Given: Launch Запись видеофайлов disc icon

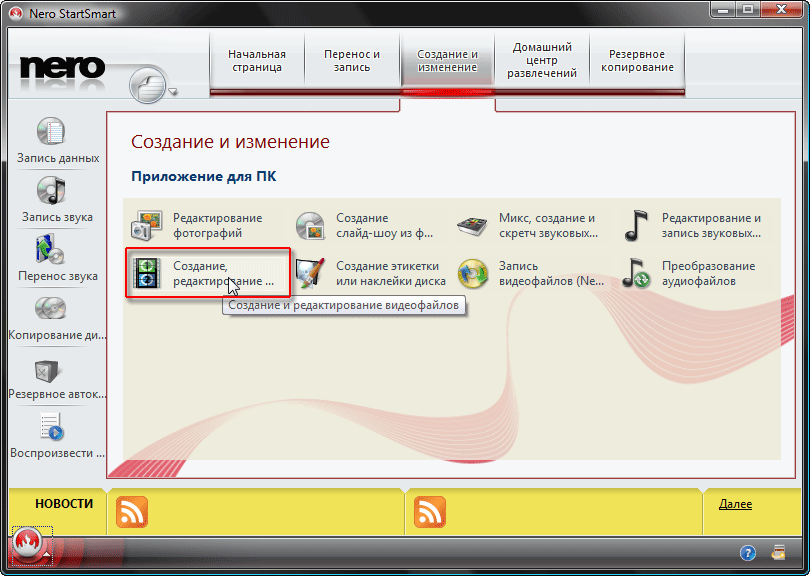Looking at the screenshot, I should tap(473, 273).
